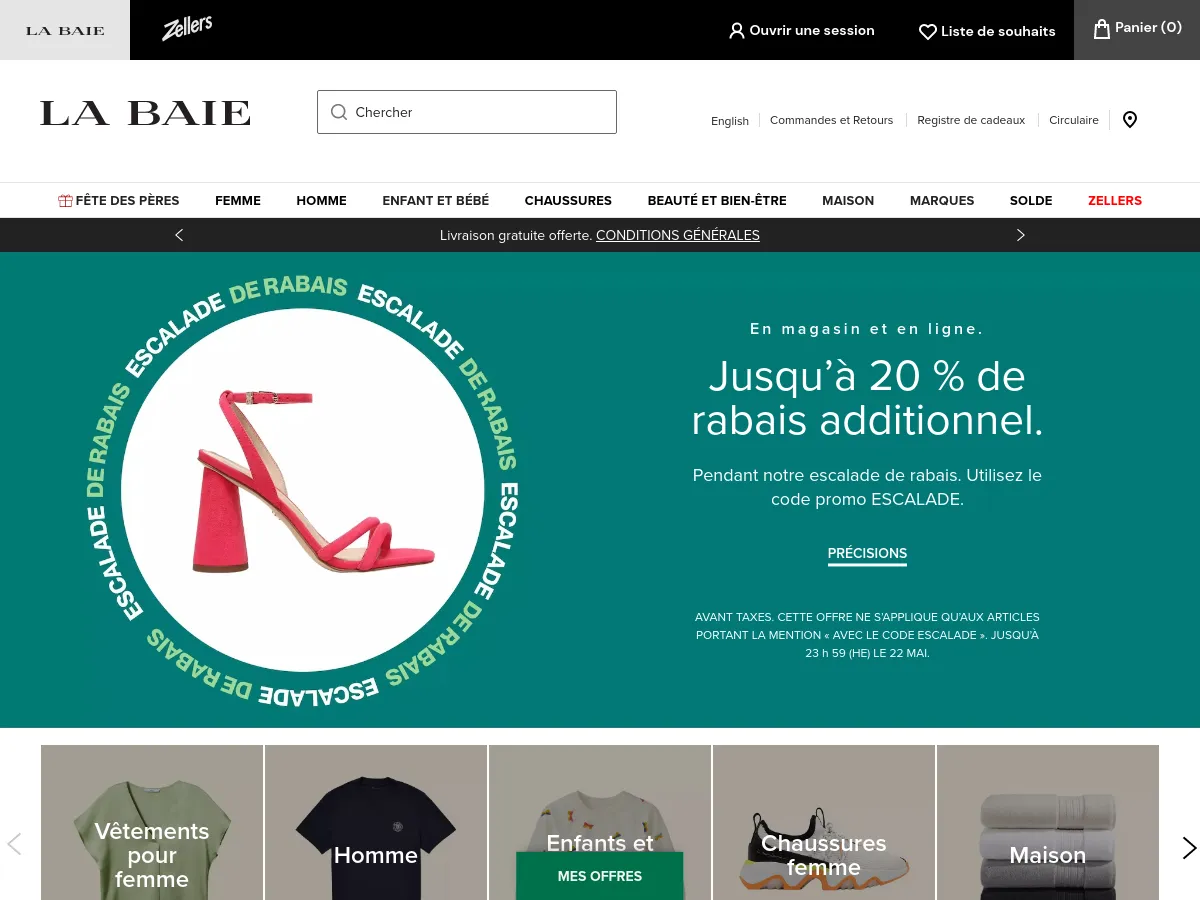This screenshot has height=900, width=1200.
Task: Click the search magnifier icon
Action: click(339, 112)
